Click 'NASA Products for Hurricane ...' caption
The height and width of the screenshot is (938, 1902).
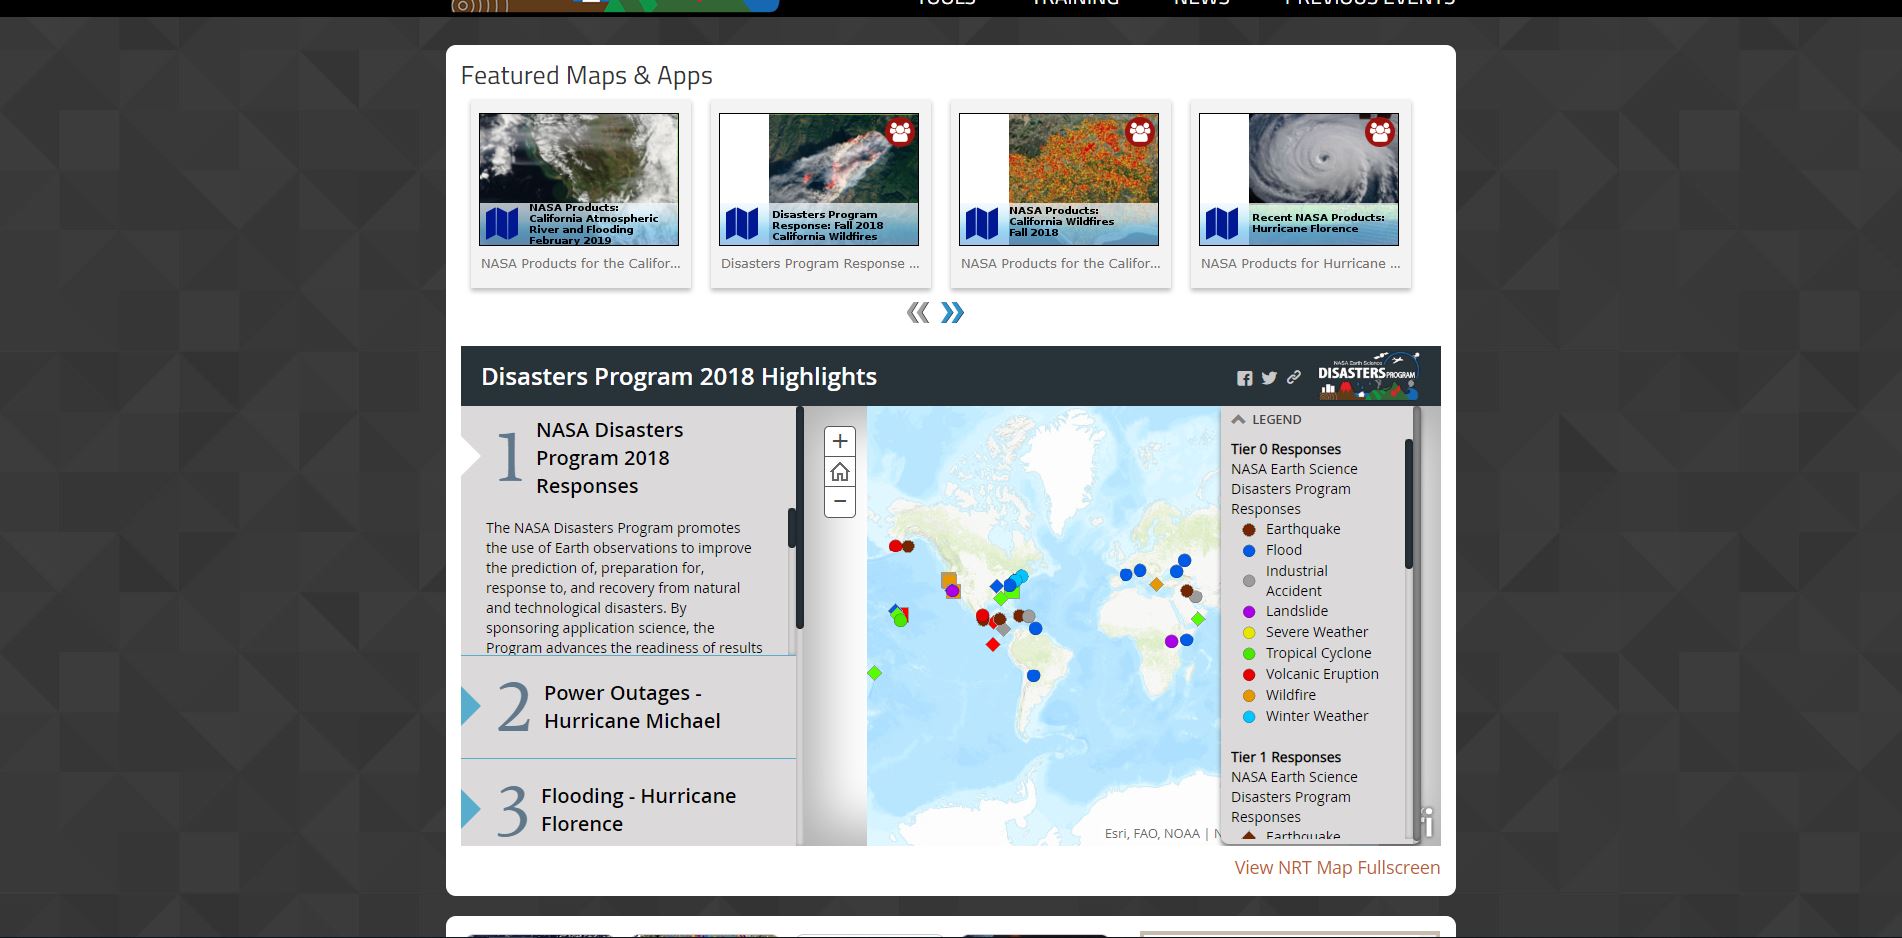1300,264
